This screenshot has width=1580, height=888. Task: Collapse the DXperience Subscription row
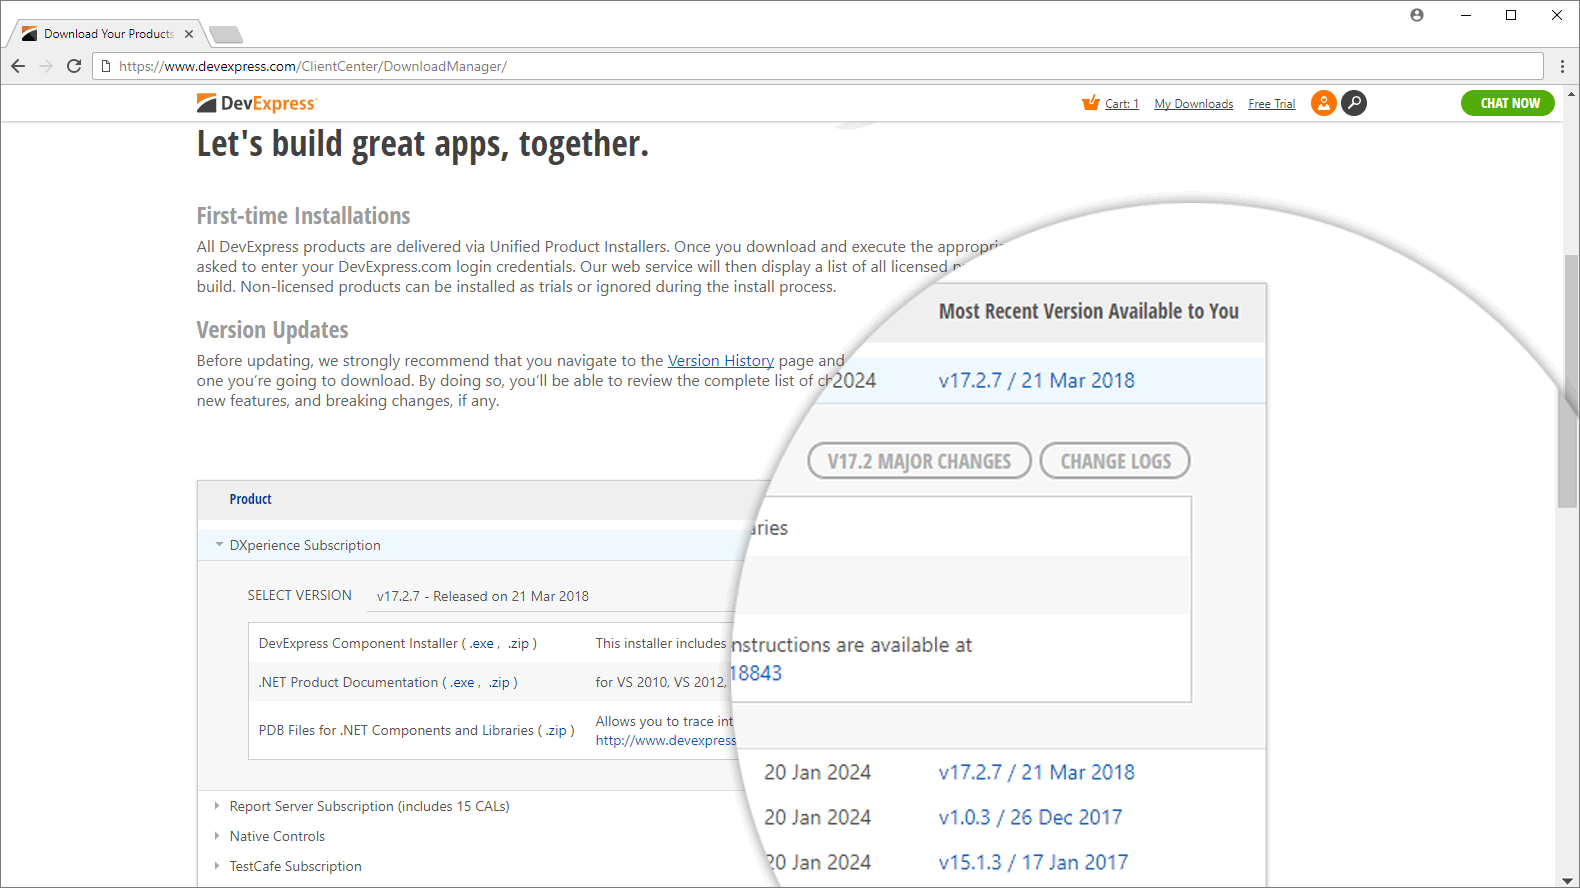219,545
